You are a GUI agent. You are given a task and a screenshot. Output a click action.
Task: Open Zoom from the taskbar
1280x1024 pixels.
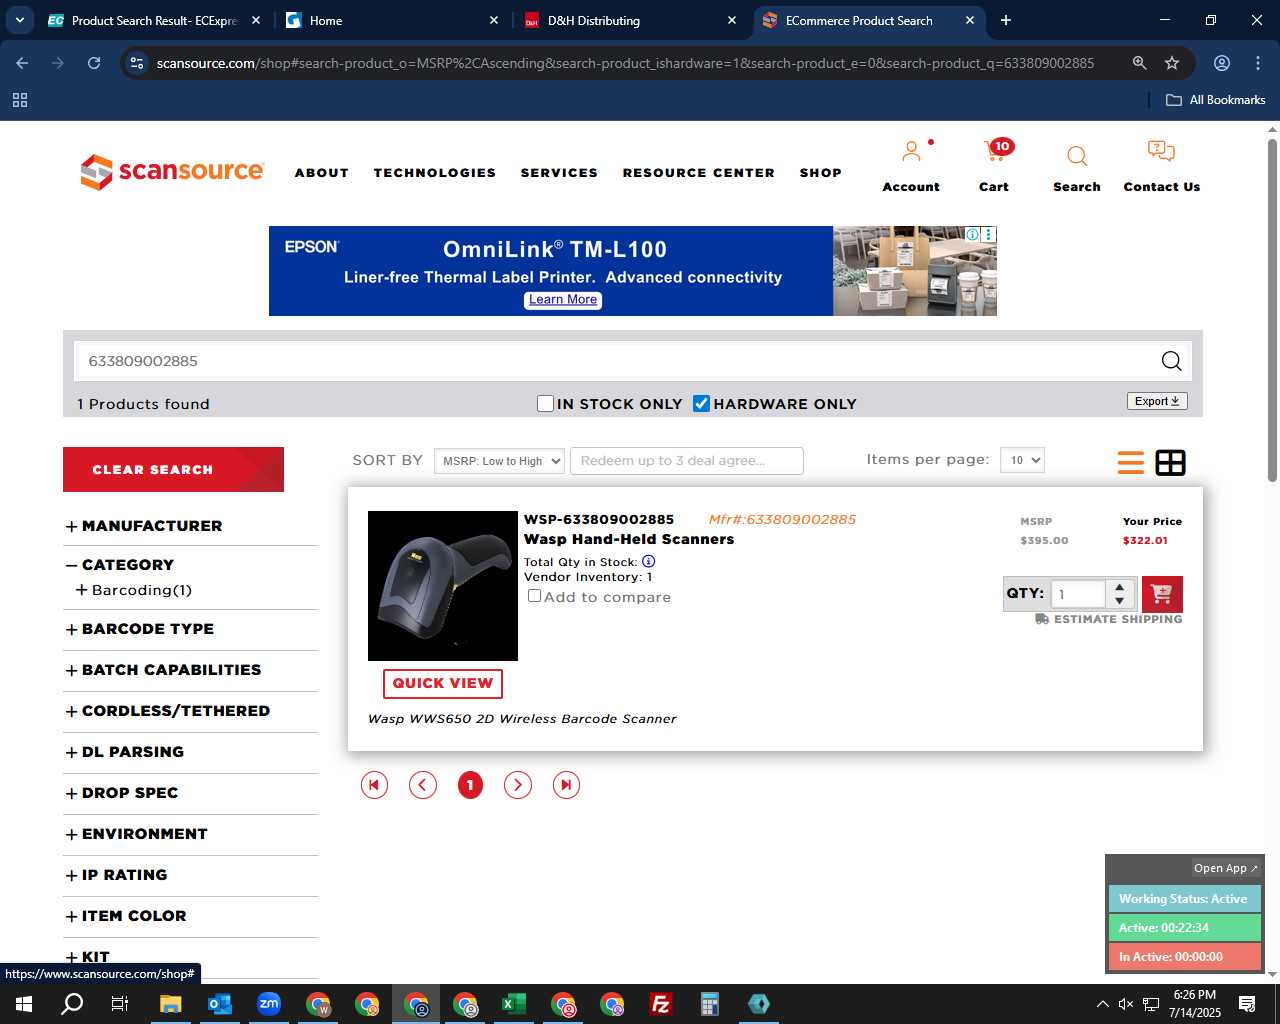tap(268, 1004)
